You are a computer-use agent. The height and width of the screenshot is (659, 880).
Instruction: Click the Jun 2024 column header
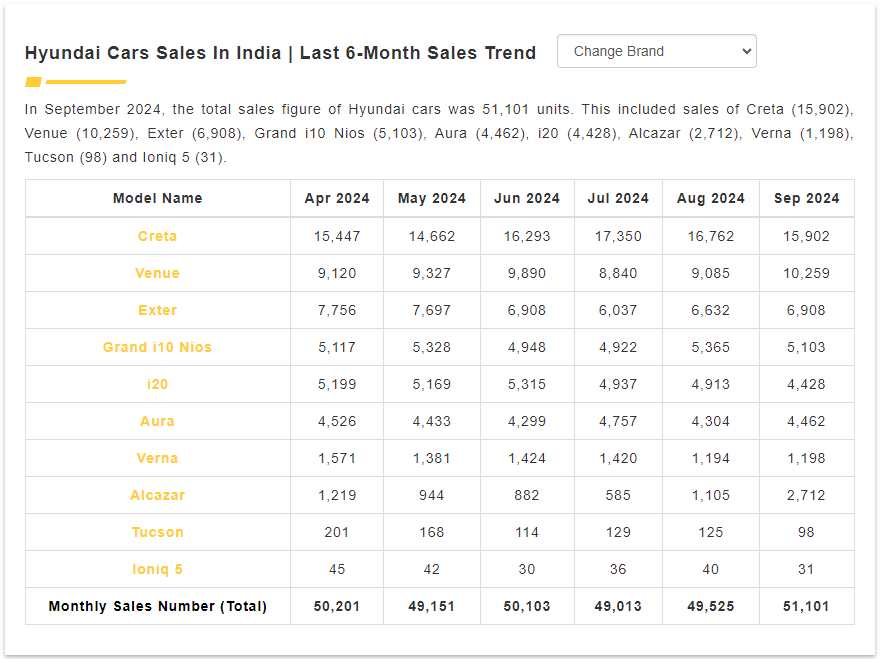tap(527, 198)
